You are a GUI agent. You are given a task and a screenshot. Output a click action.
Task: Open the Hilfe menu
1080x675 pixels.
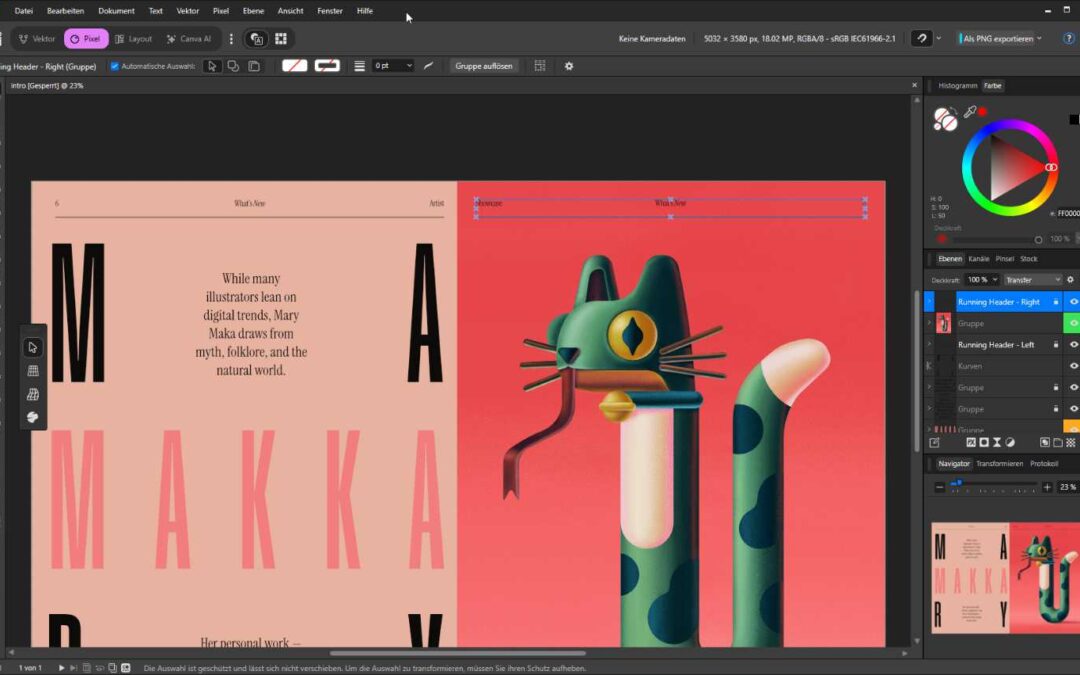tap(365, 11)
